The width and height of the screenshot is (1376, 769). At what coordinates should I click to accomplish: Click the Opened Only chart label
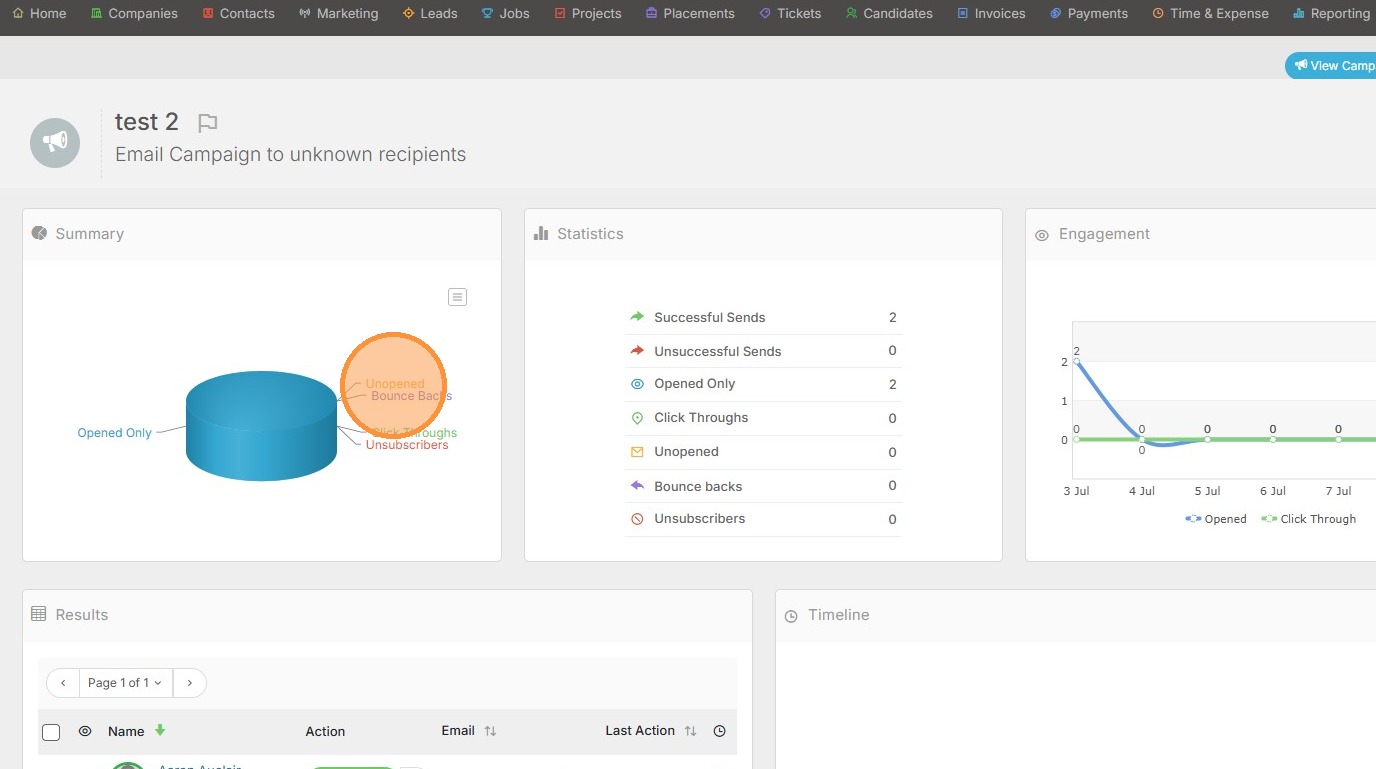tap(115, 433)
